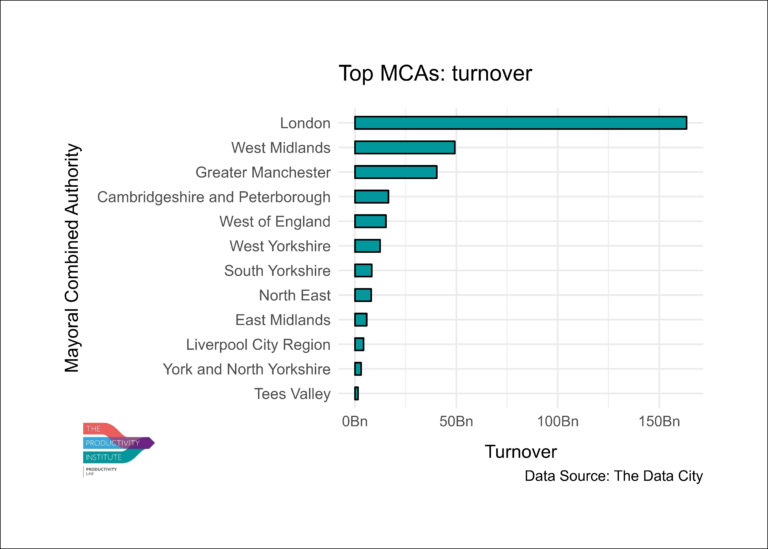Click the Data Source: The Data City text
Screen dimensions: 768x549
[x=613, y=477]
